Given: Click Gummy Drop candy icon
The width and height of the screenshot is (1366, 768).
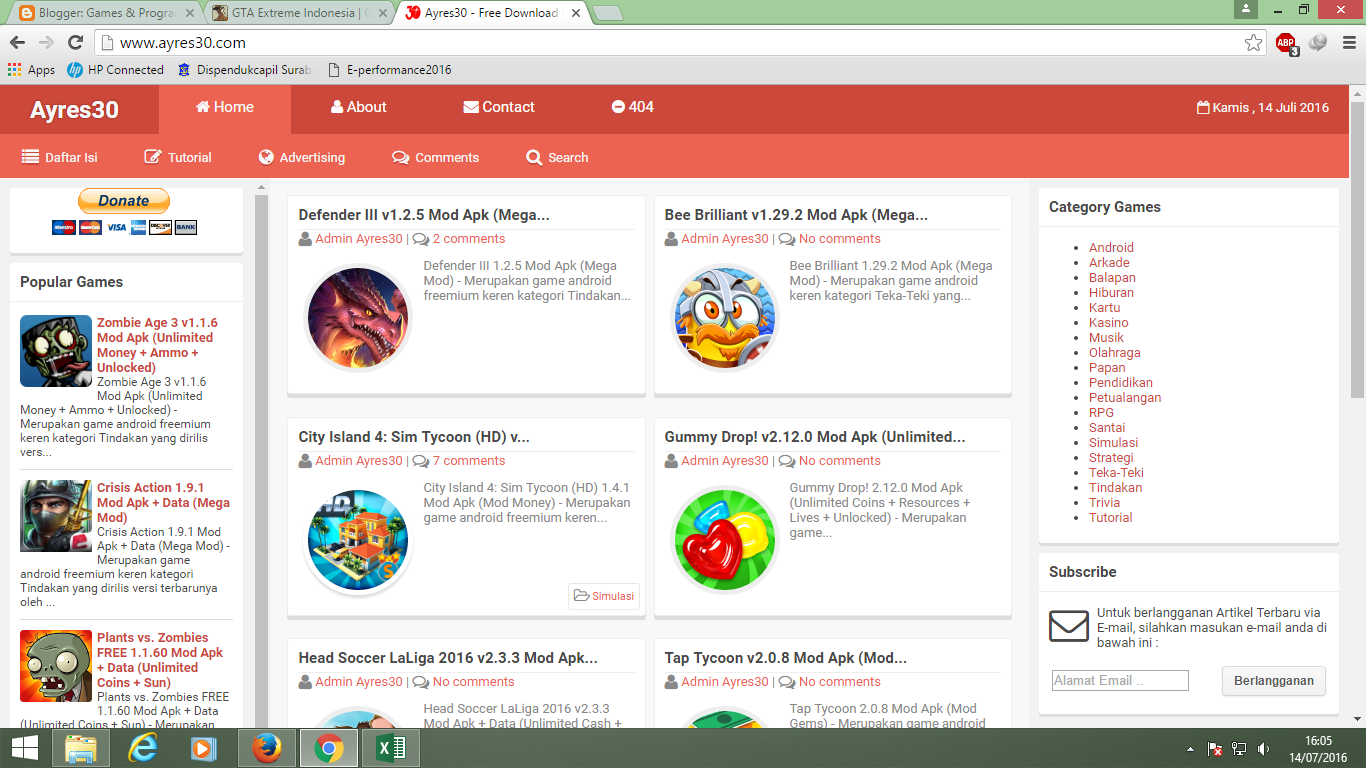Looking at the screenshot, I should click(724, 540).
